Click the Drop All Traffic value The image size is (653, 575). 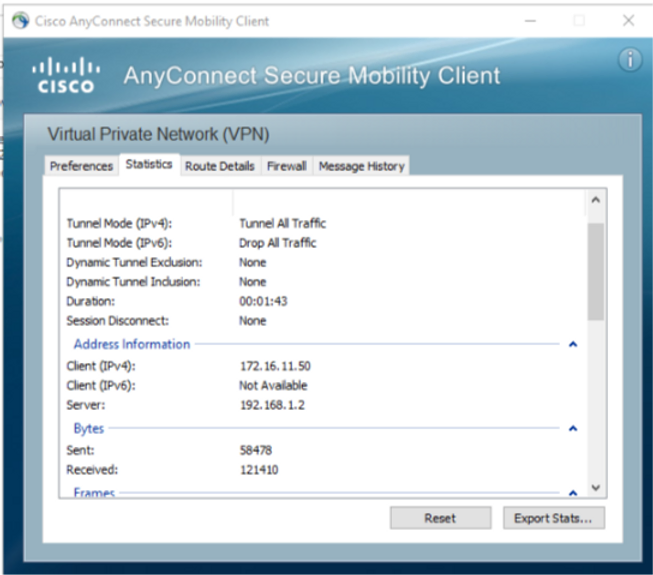click(278, 243)
